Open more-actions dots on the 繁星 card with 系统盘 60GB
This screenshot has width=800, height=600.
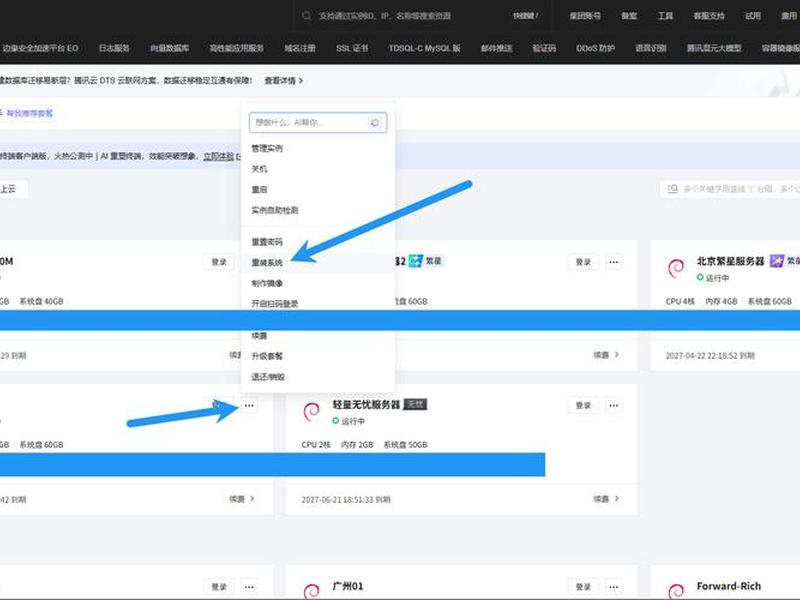(613, 262)
